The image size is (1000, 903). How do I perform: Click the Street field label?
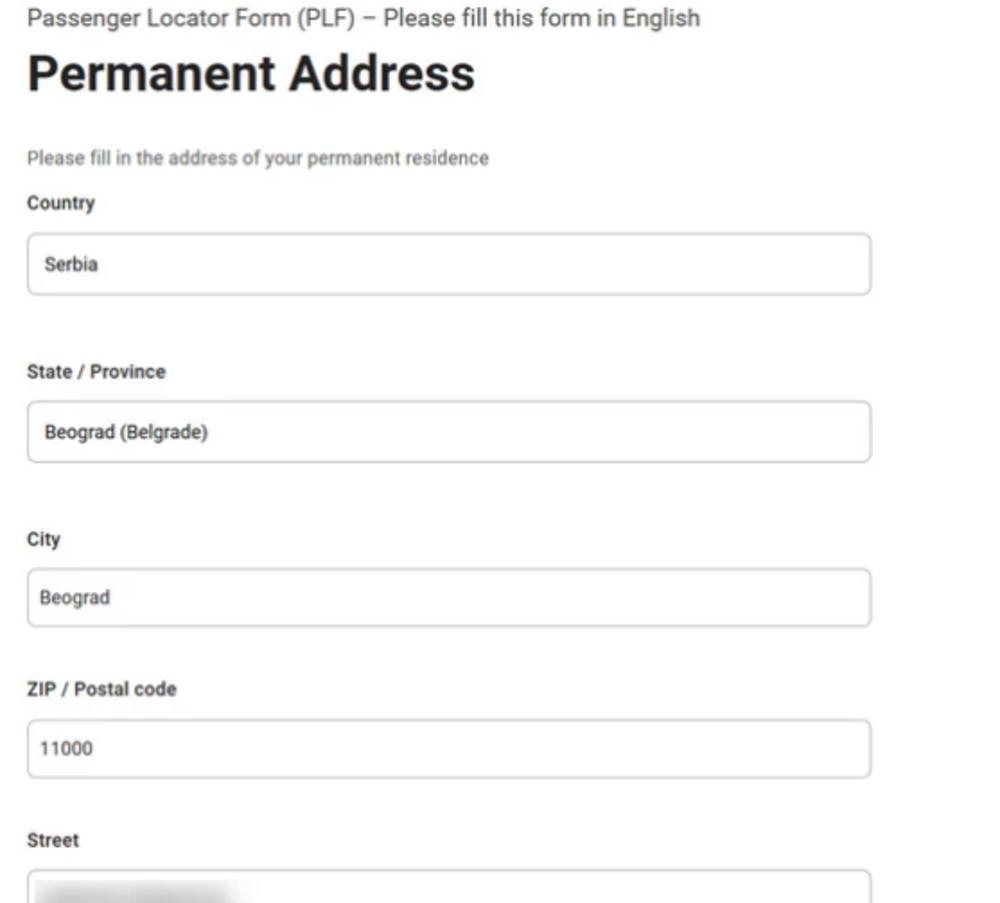click(53, 841)
